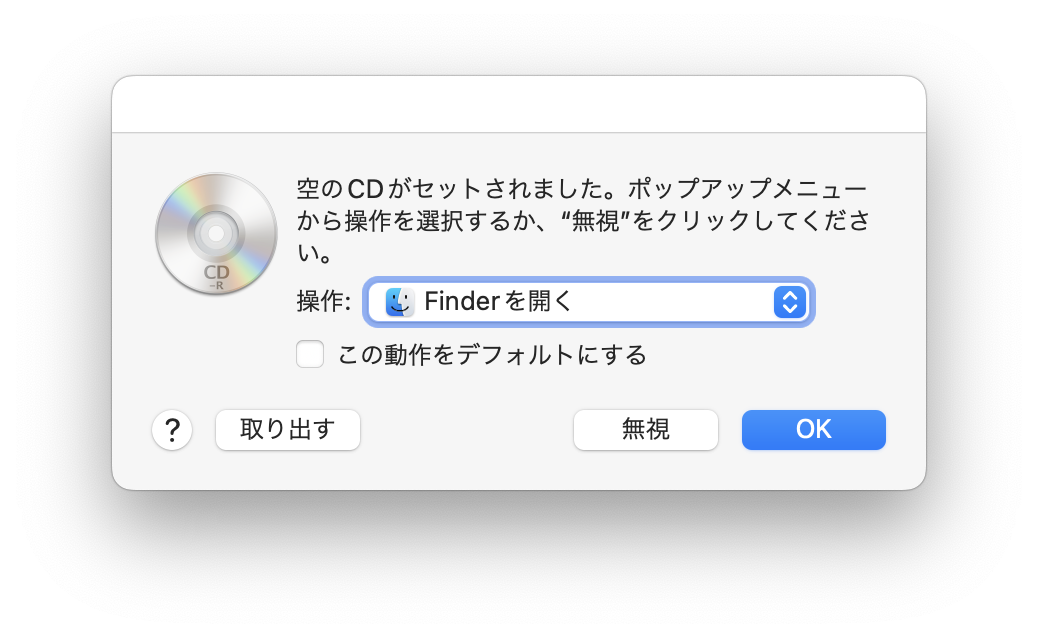Click the この動作をデフォルトにする label text
Viewport: 1038px width, 638px height.
tap(492, 354)
